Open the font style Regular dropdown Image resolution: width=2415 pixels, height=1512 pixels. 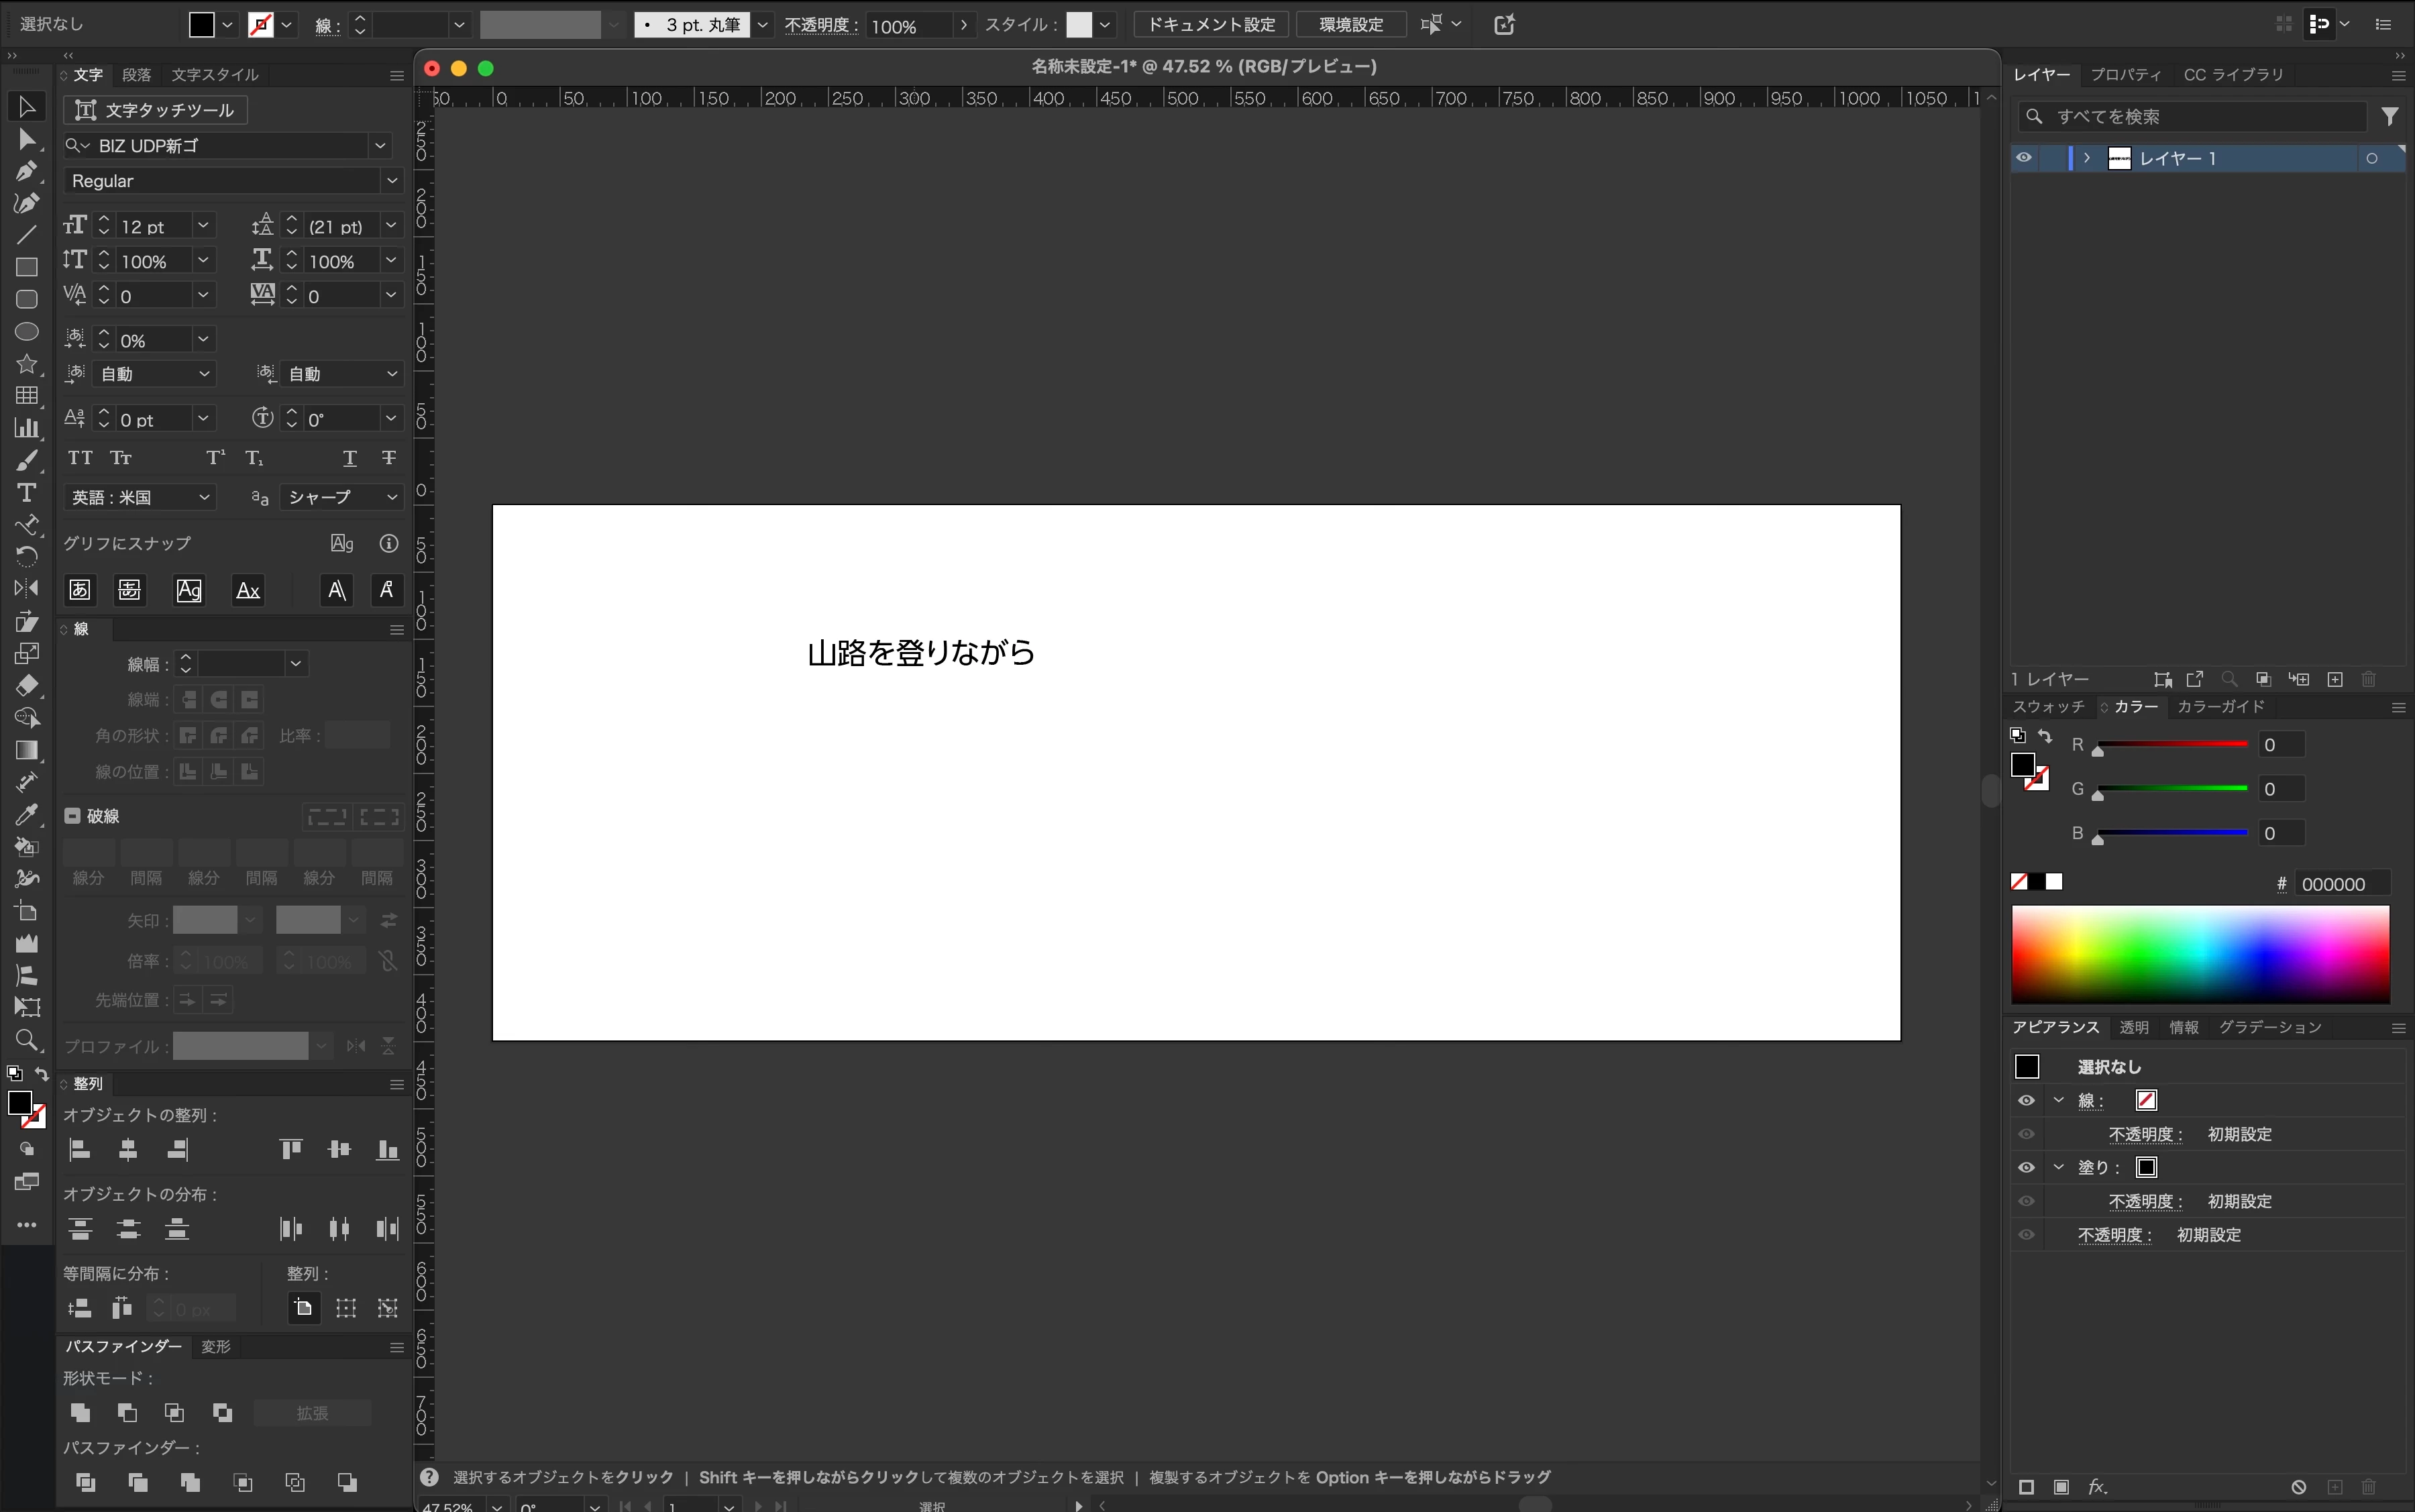[391, 181]
